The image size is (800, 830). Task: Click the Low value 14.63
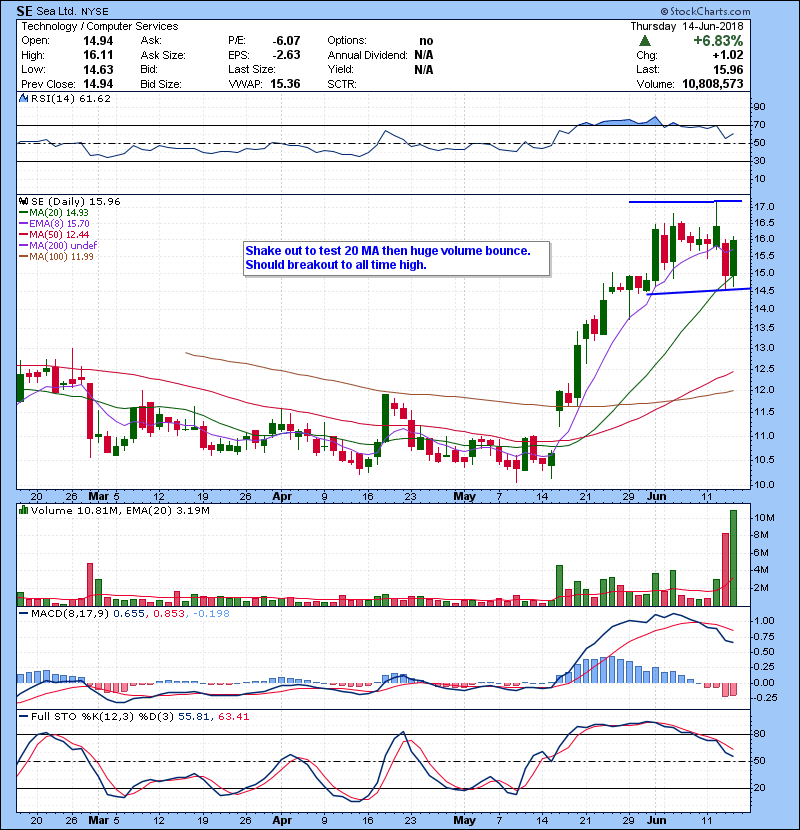98,69
